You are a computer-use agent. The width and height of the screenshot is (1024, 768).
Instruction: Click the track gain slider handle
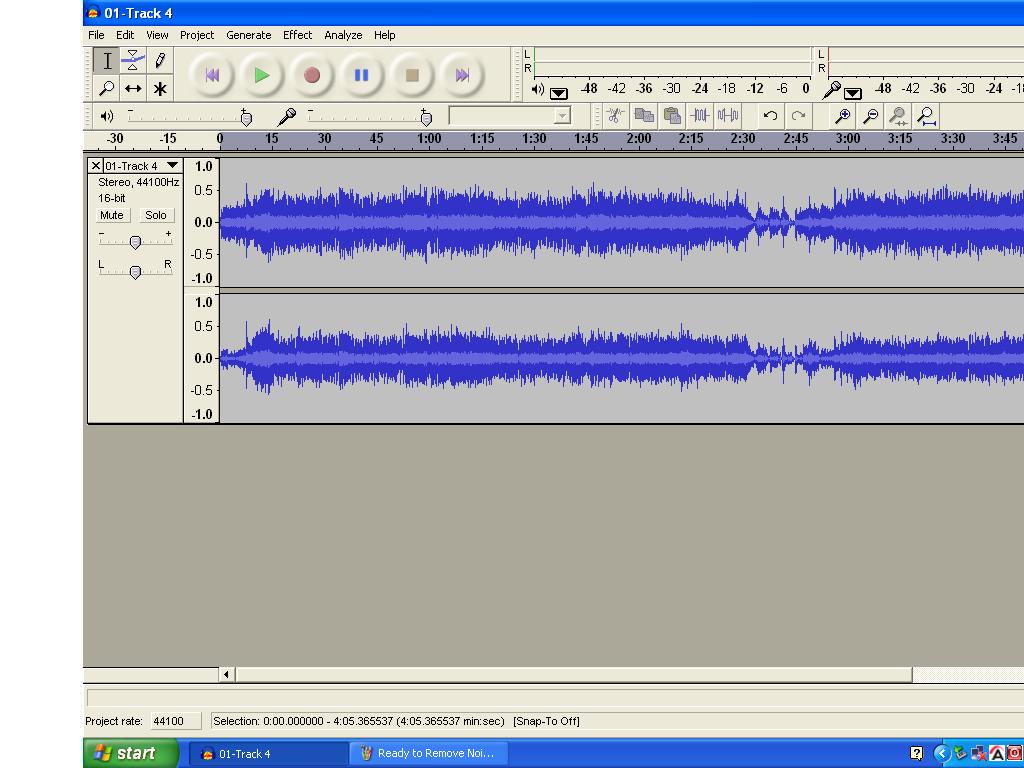135,242
